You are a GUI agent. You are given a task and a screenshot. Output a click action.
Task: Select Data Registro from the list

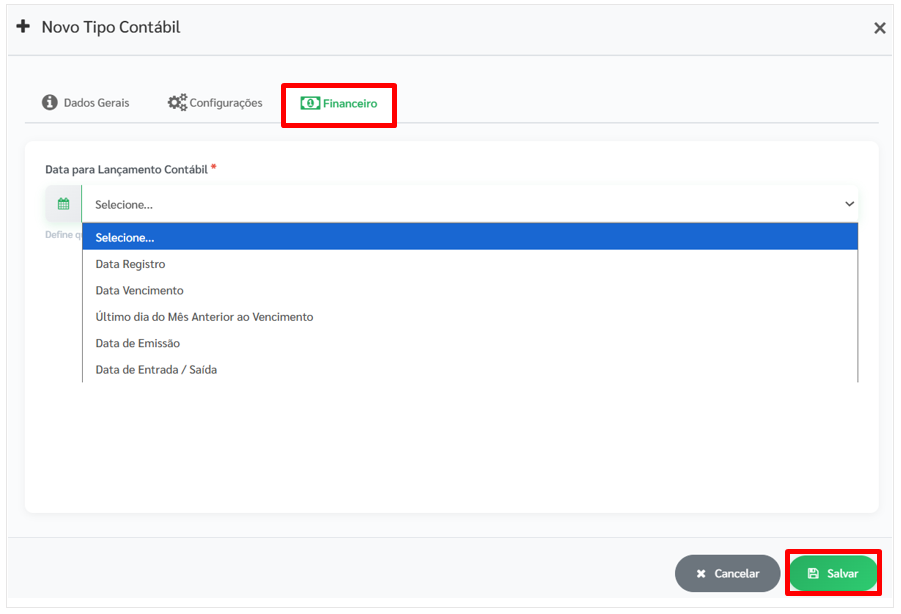[130, 264]
